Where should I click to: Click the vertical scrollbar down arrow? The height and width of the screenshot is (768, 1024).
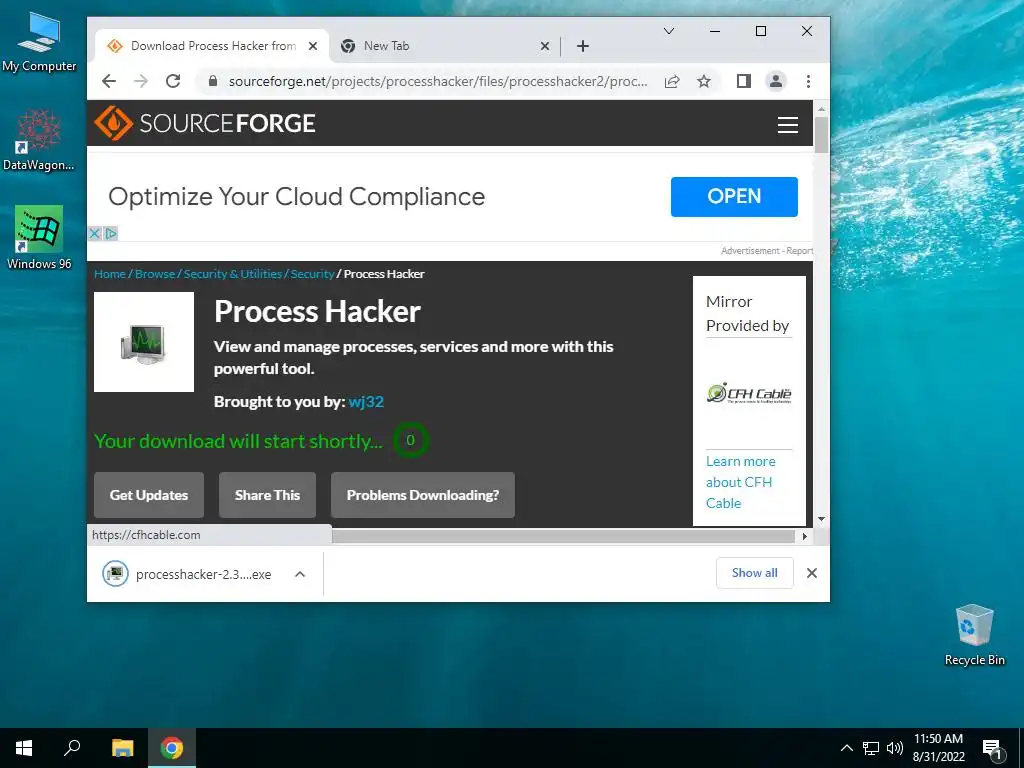click(822, 519)
